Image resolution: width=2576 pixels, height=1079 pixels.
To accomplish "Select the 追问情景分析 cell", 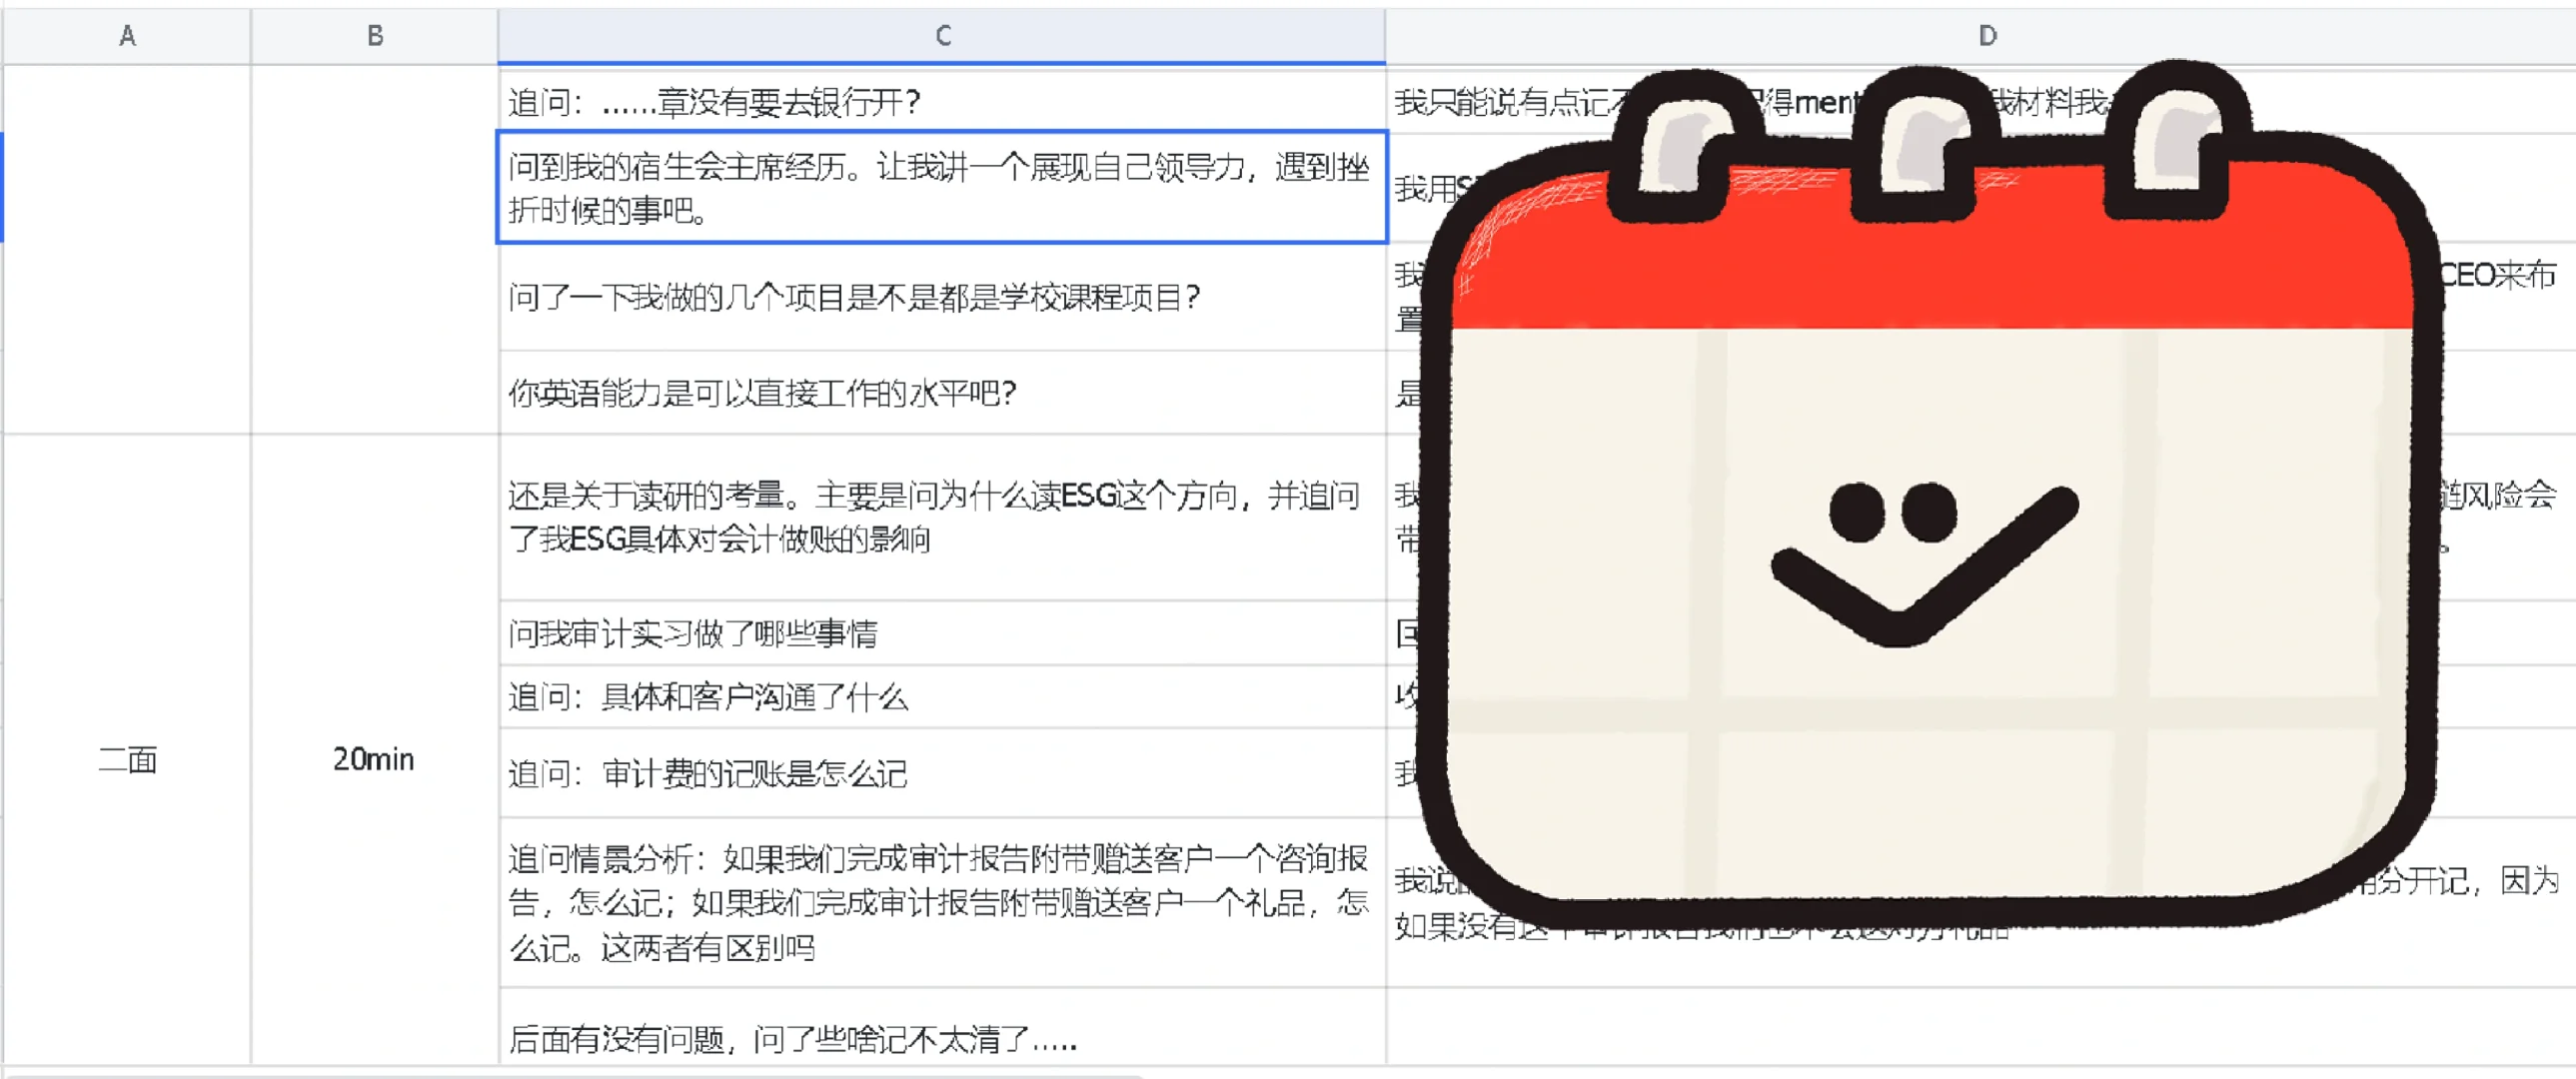I will 940,902.
